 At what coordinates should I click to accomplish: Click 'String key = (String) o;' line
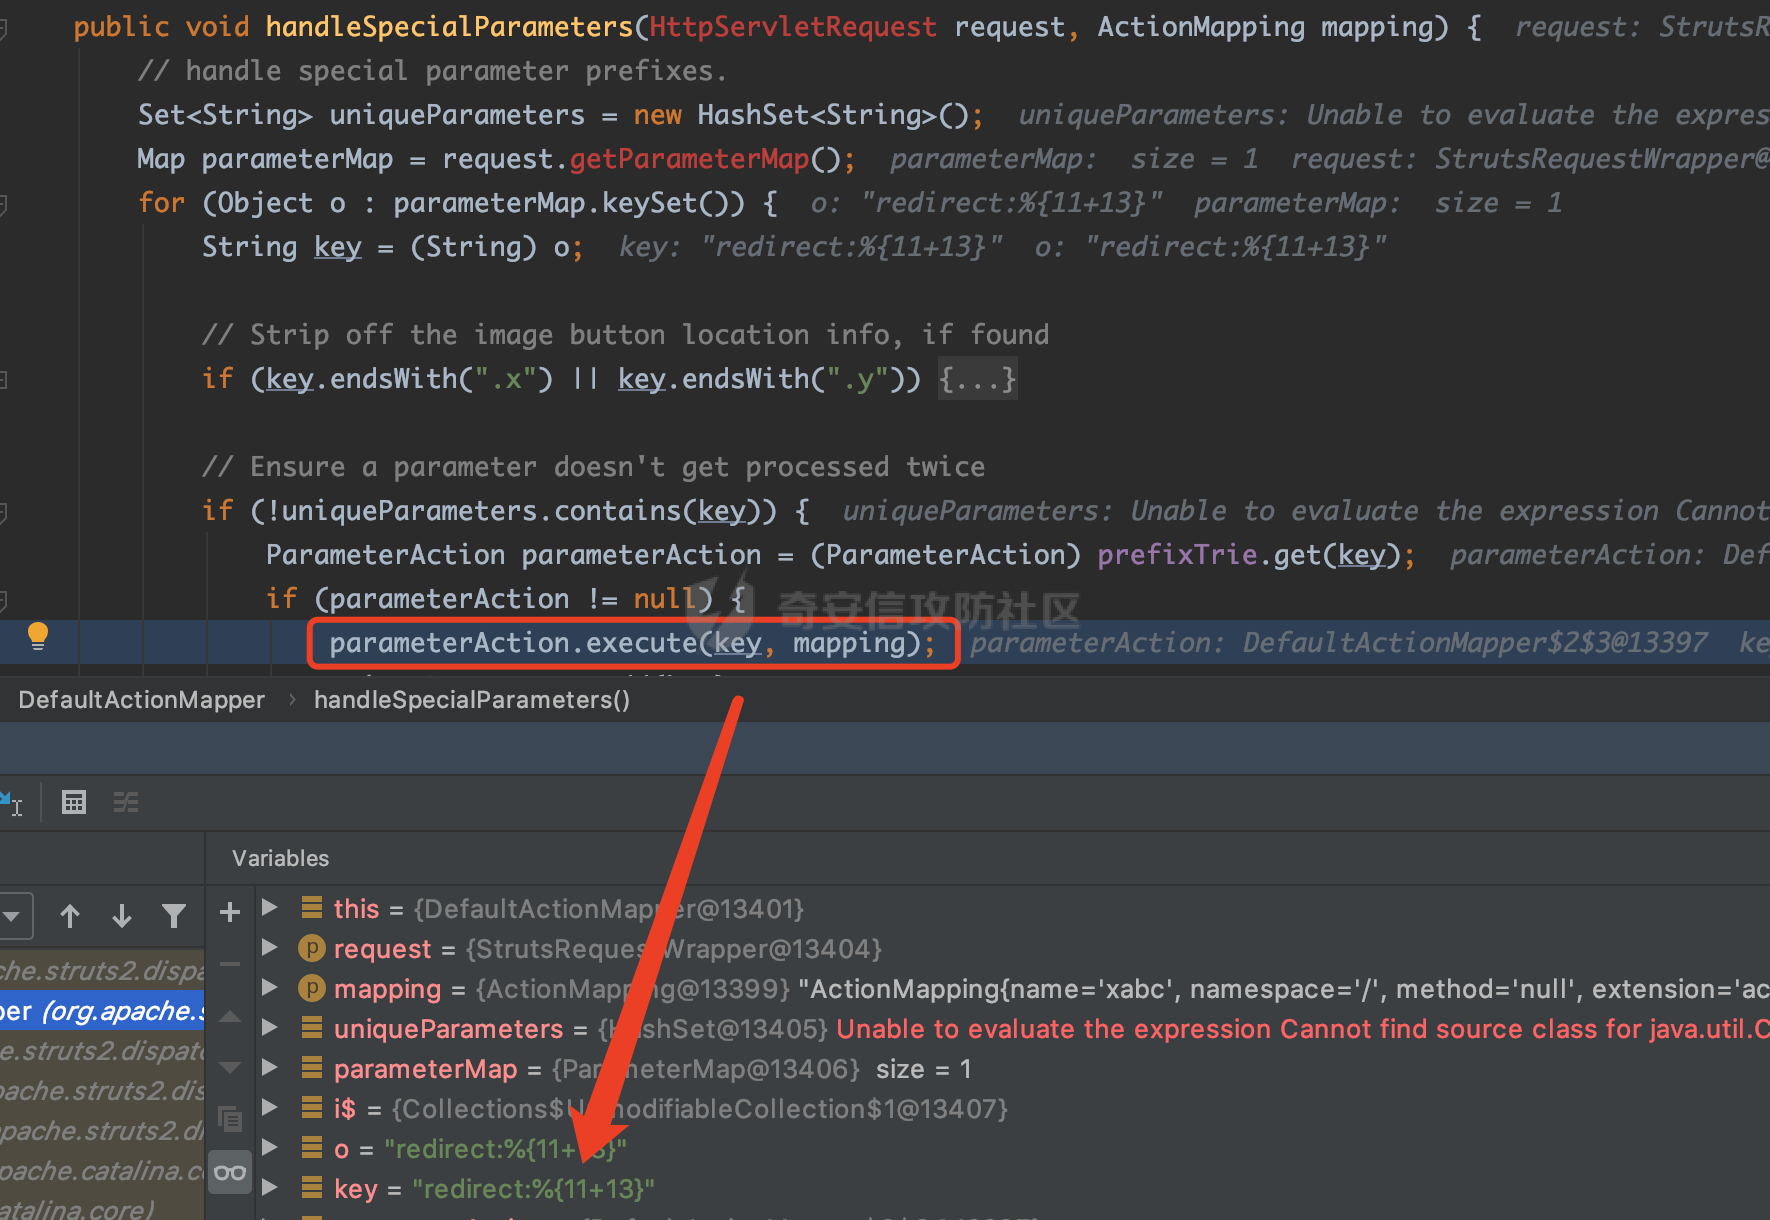pos(392,247)
